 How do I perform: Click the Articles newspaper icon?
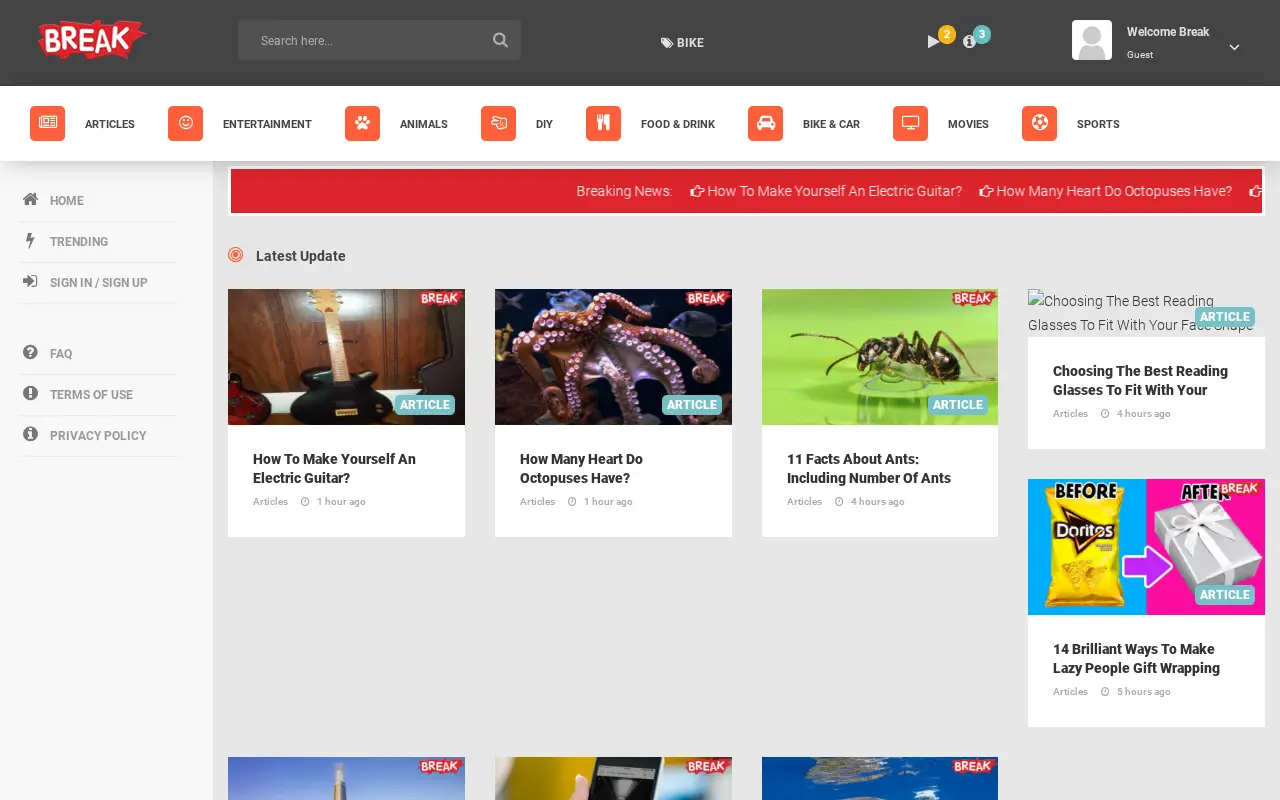pyautogui.click(x=47, y=124)
